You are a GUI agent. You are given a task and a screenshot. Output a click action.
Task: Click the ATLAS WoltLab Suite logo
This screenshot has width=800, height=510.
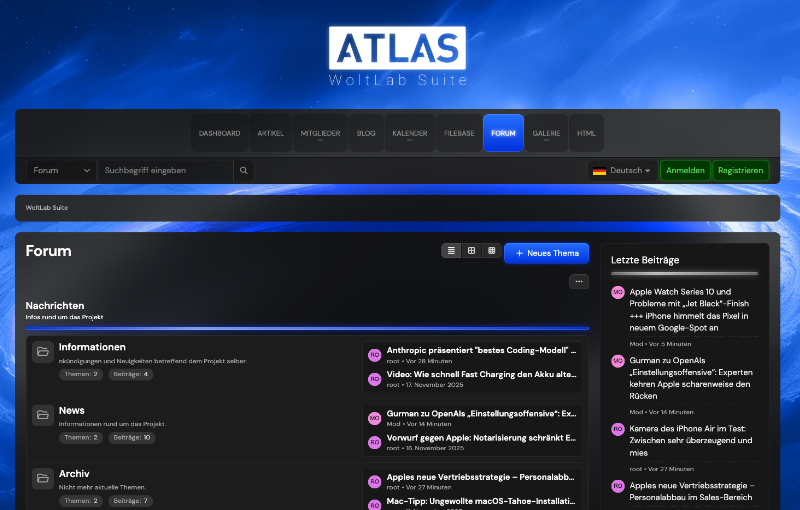(397, 56)
